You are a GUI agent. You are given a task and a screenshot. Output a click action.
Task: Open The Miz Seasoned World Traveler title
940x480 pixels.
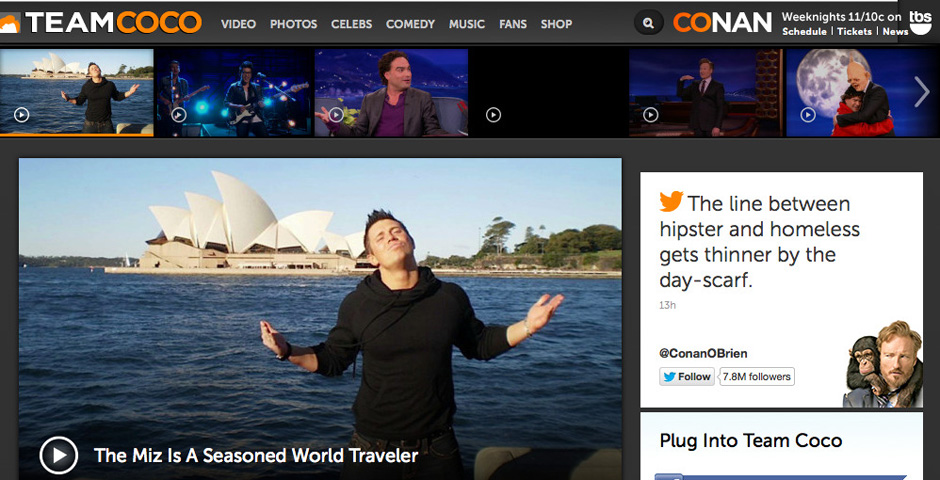[256, 455]
